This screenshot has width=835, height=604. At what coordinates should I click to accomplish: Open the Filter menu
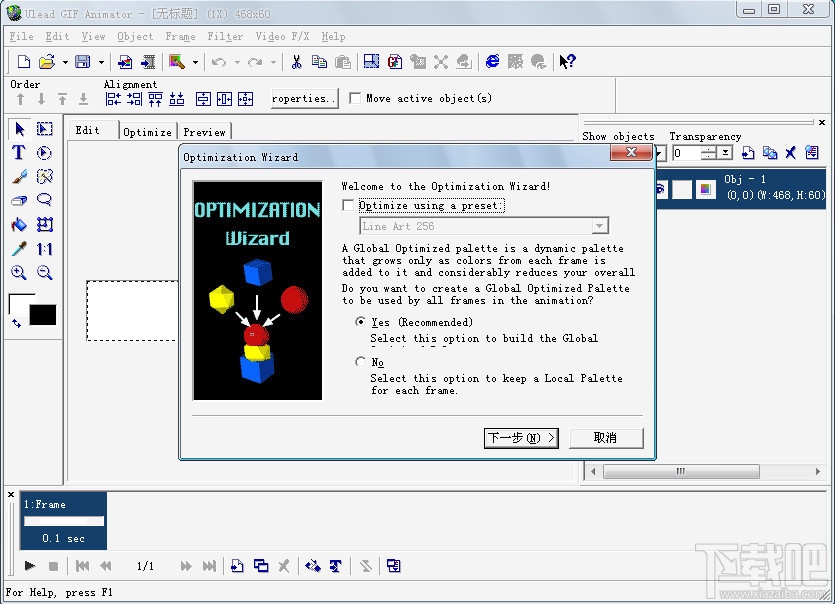tap(225, 36)
